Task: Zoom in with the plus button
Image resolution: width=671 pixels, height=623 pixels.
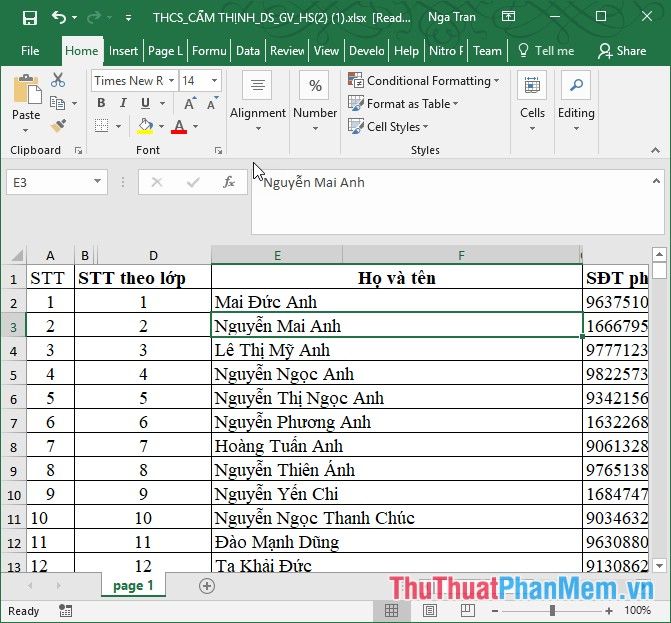Action: [x=609, y=611]
